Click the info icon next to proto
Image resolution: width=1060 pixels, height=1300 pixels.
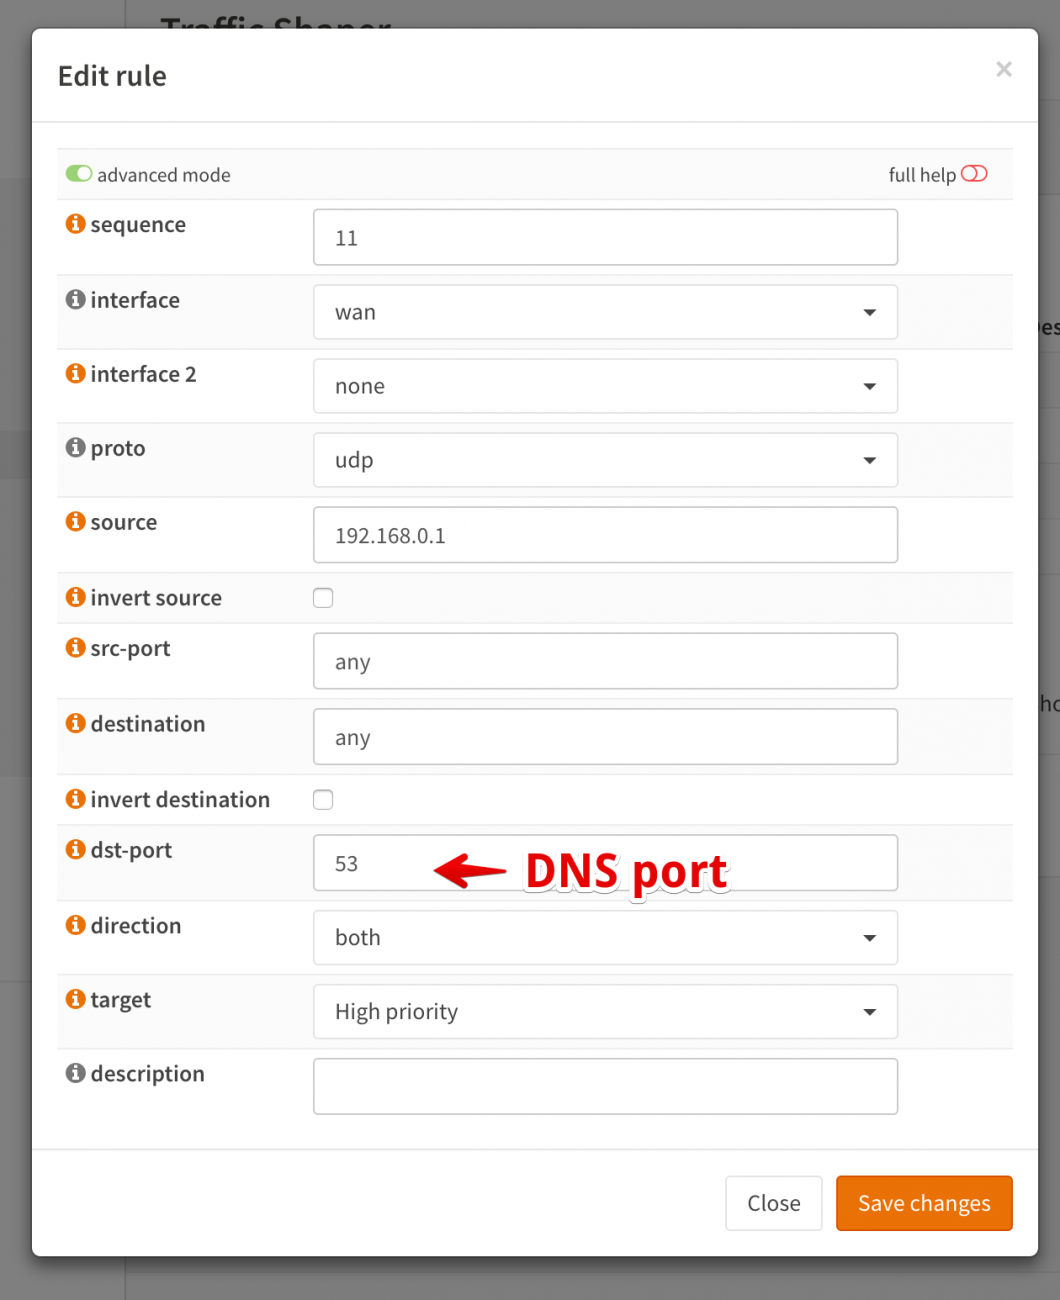[x=75, y=447]
